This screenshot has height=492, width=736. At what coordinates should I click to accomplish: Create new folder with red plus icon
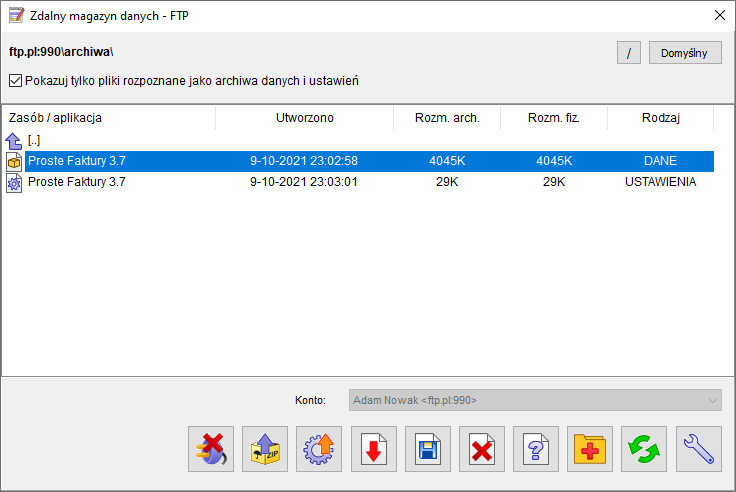coord(590,449)
